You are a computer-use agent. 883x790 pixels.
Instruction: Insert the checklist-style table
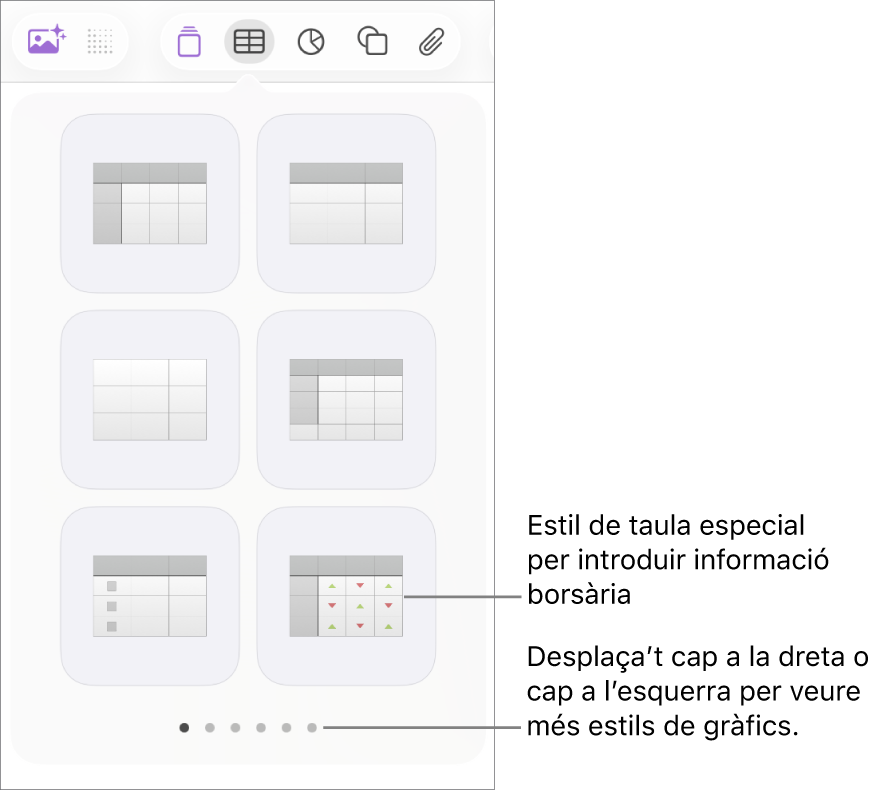click(x=149, y=596)
